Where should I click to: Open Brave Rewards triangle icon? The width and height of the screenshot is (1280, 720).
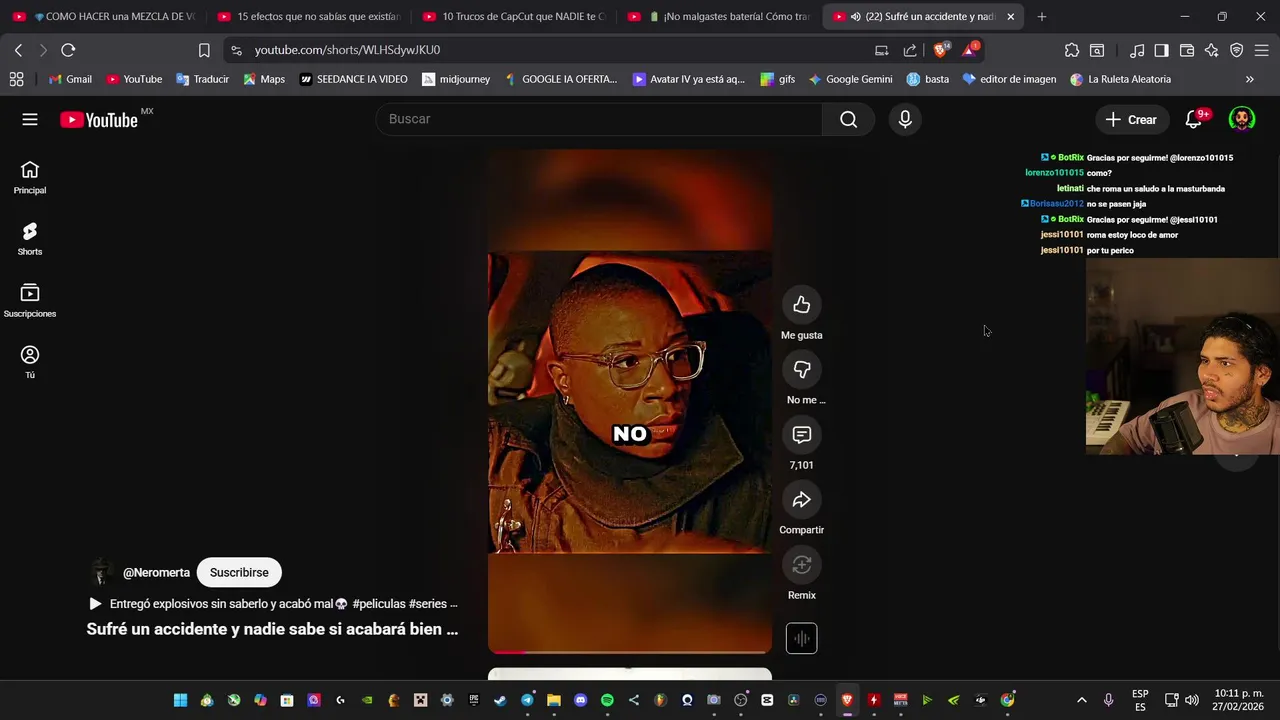970,50
